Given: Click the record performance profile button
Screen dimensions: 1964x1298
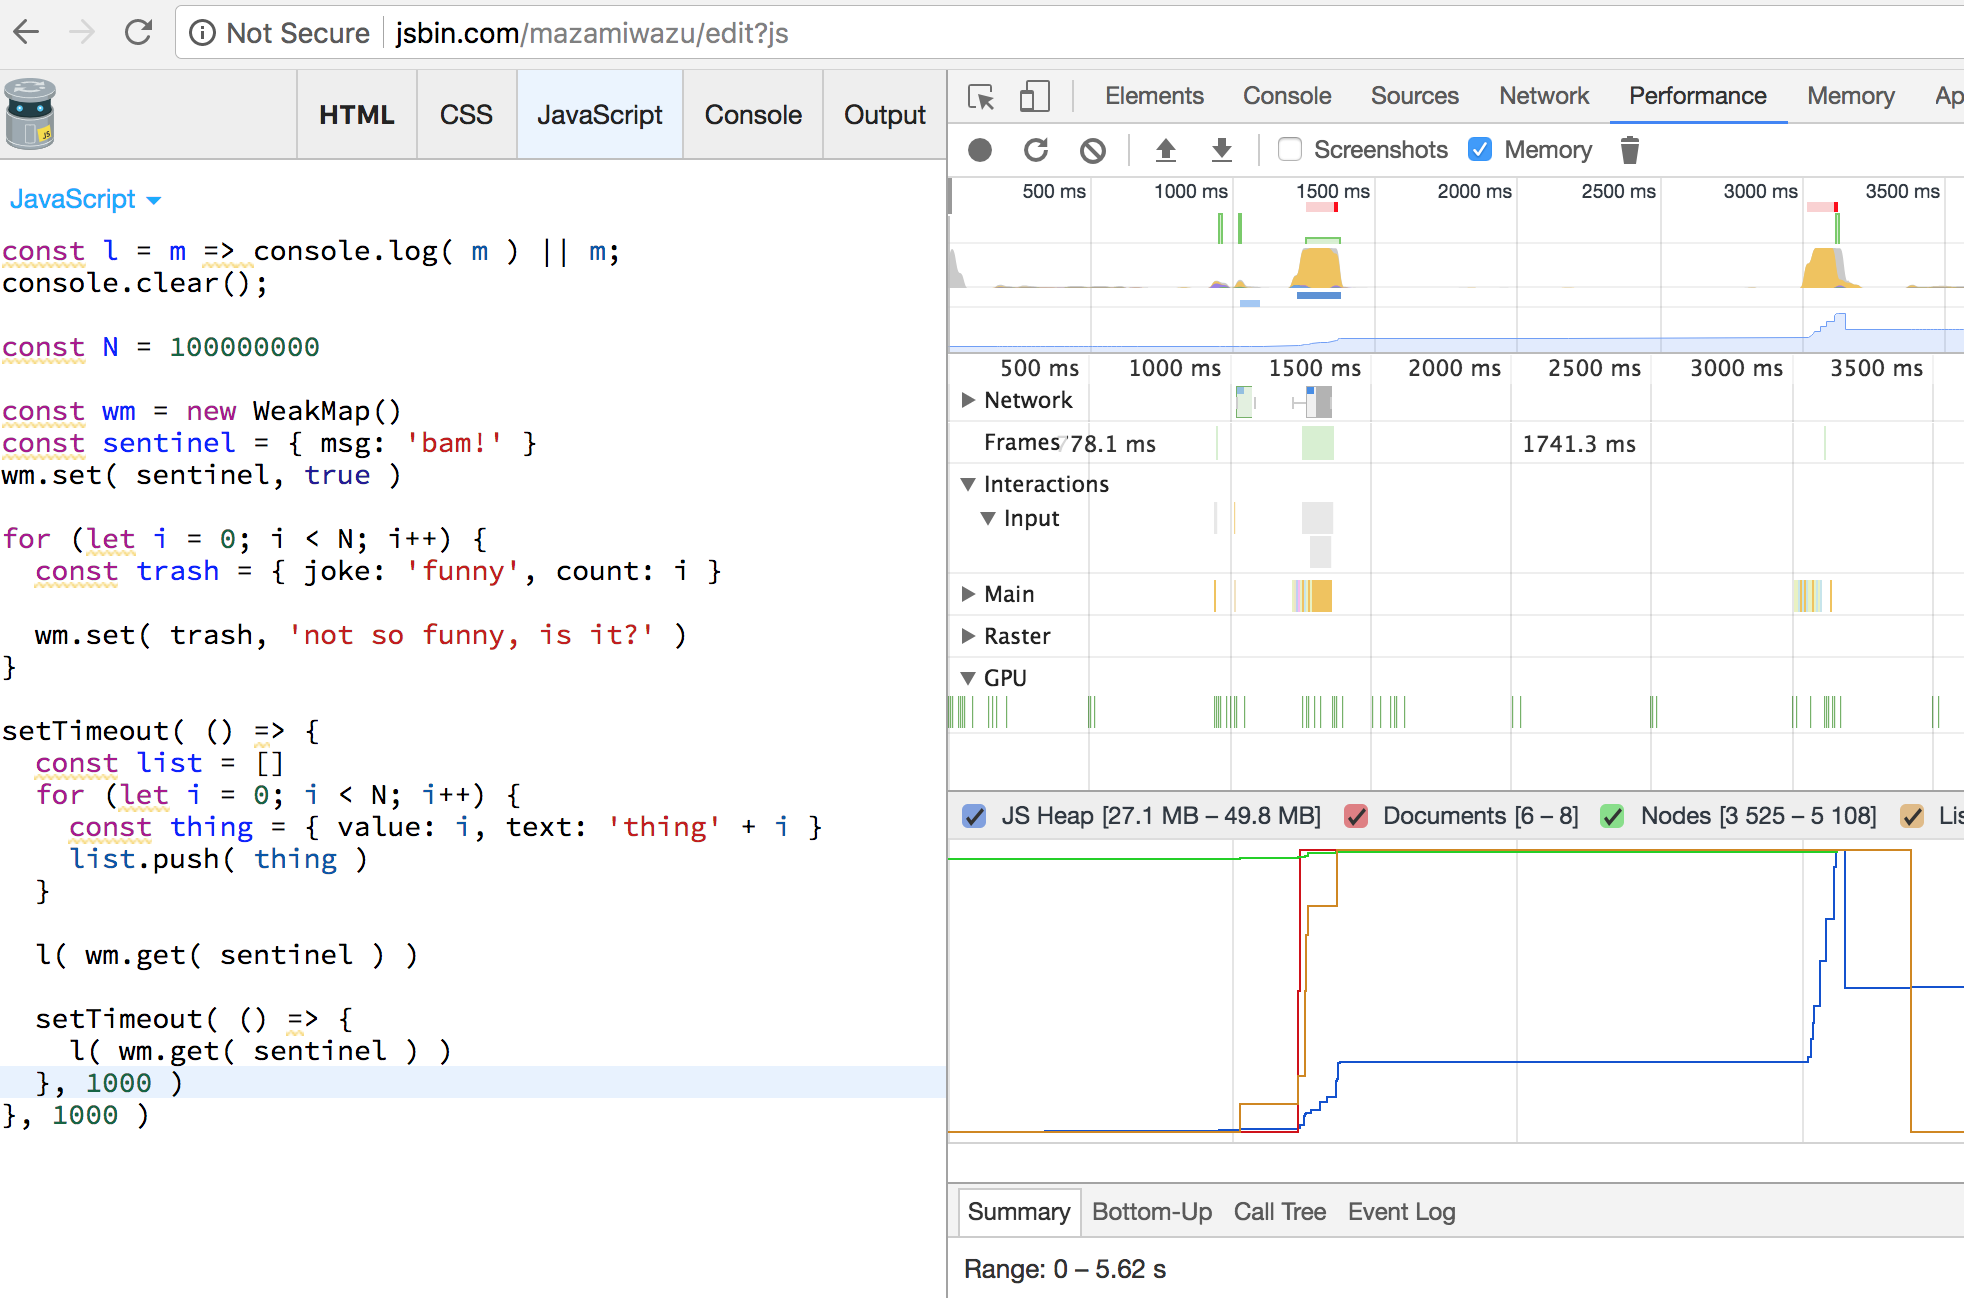Looking at the screenshot, I should 980,150.
